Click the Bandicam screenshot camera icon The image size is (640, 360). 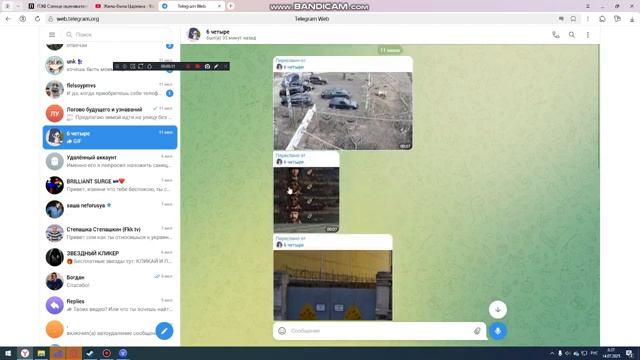pyautogui.click(x=207, y=66)
